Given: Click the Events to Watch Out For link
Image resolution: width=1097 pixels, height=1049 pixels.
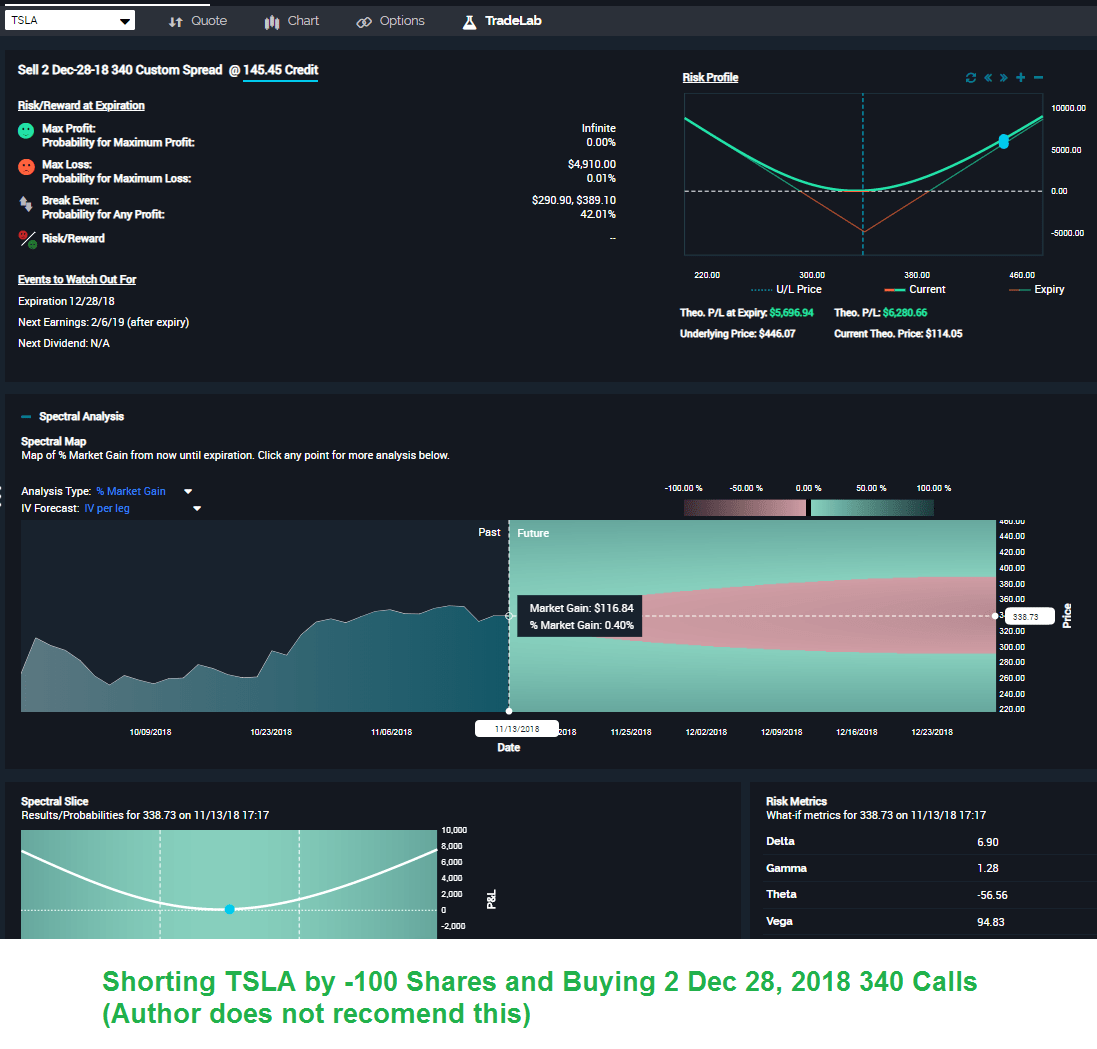Looking at the screenshot, I should [x=77, y=279].
